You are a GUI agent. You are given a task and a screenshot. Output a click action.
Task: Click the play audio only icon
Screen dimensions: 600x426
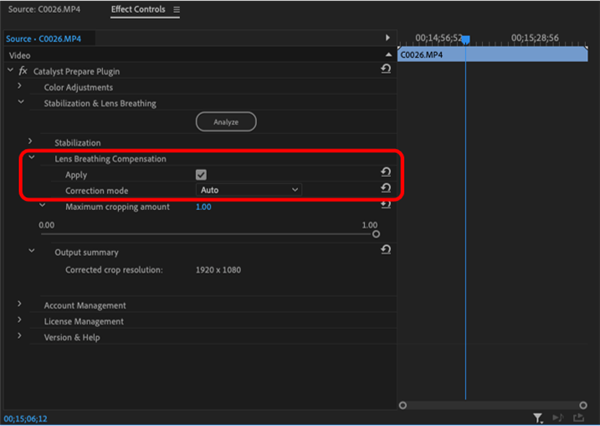pyautogui.click(x=558, y=418)
